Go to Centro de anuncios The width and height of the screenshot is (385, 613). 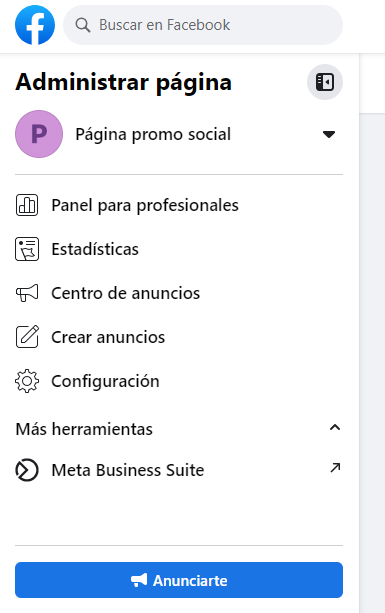click(179, 293)
